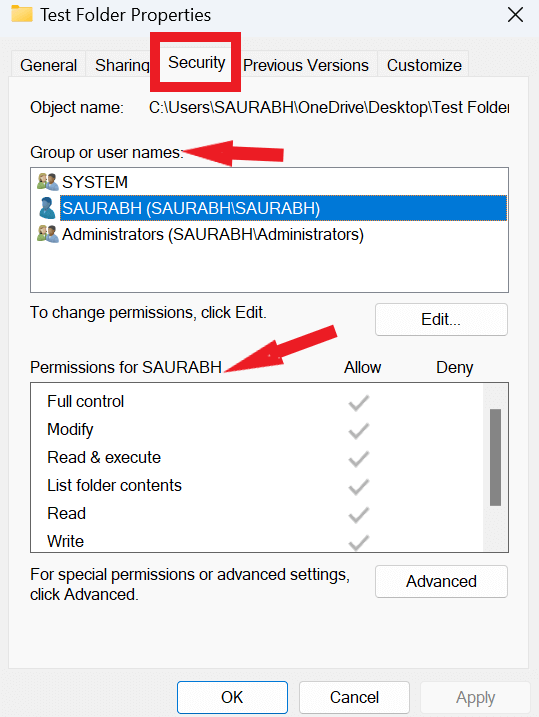
Task: Open the General tab
Action: point(48,65)
